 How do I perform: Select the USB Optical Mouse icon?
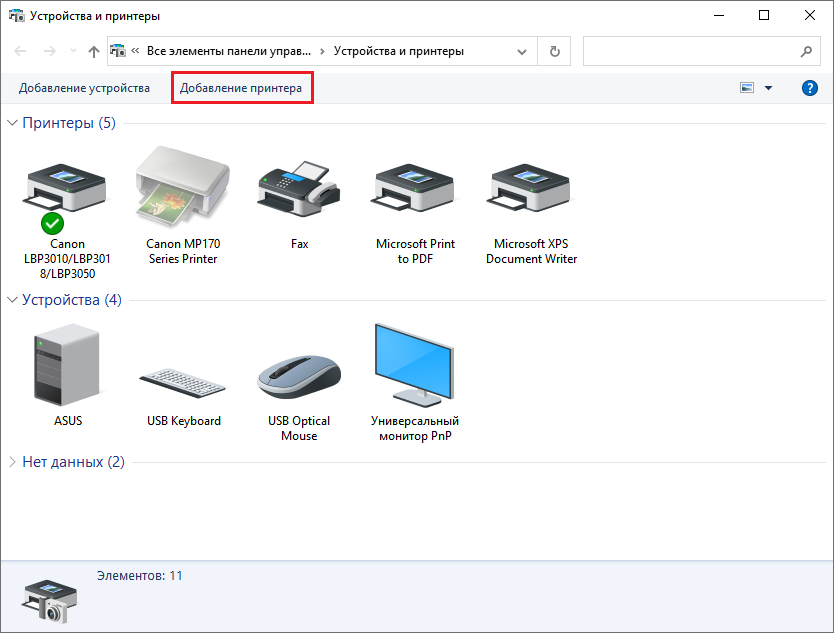point(299,377)
